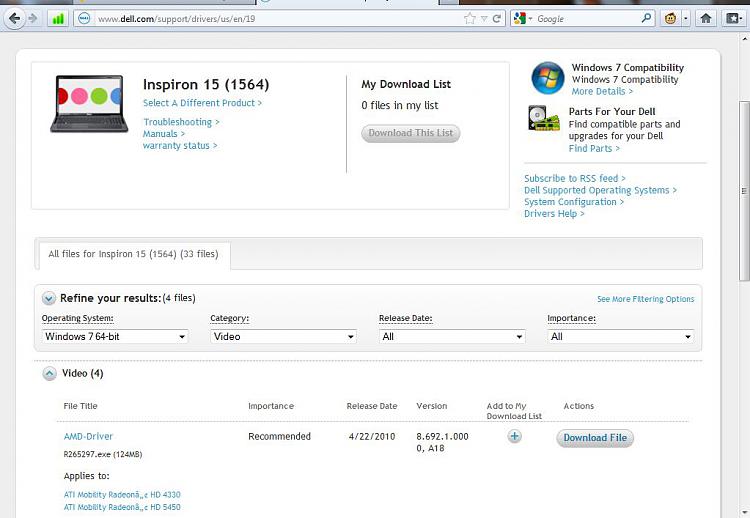The width and height of the screenshot is (750, 518).
Task: Click the monkey face addon icon
Action: coord(671,19)
